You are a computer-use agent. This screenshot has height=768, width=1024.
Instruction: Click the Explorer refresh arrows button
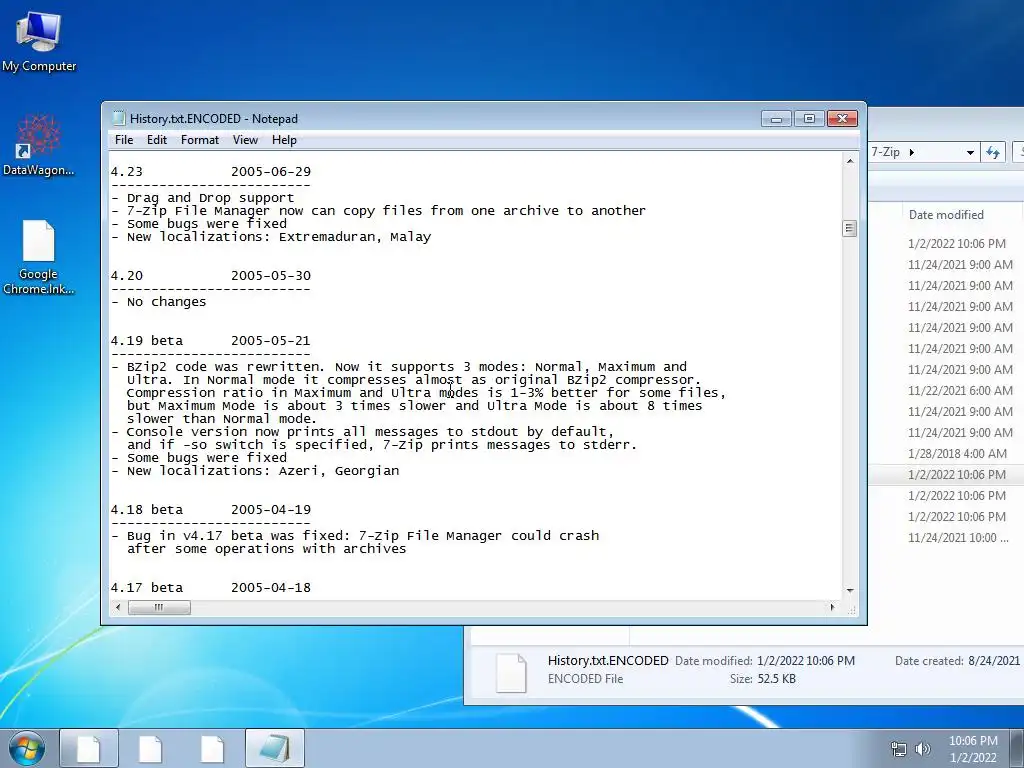pyautogui.click(x=993, y=152)
